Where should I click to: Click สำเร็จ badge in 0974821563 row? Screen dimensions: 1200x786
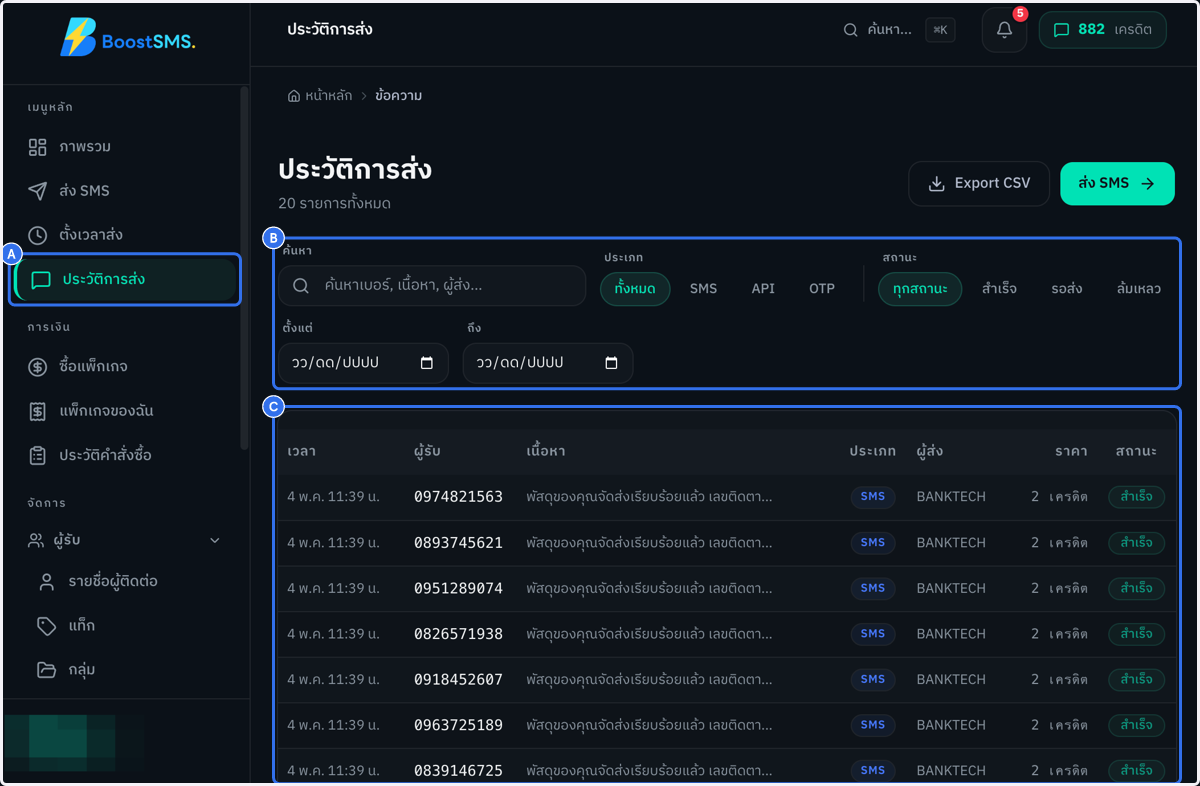1136,497
